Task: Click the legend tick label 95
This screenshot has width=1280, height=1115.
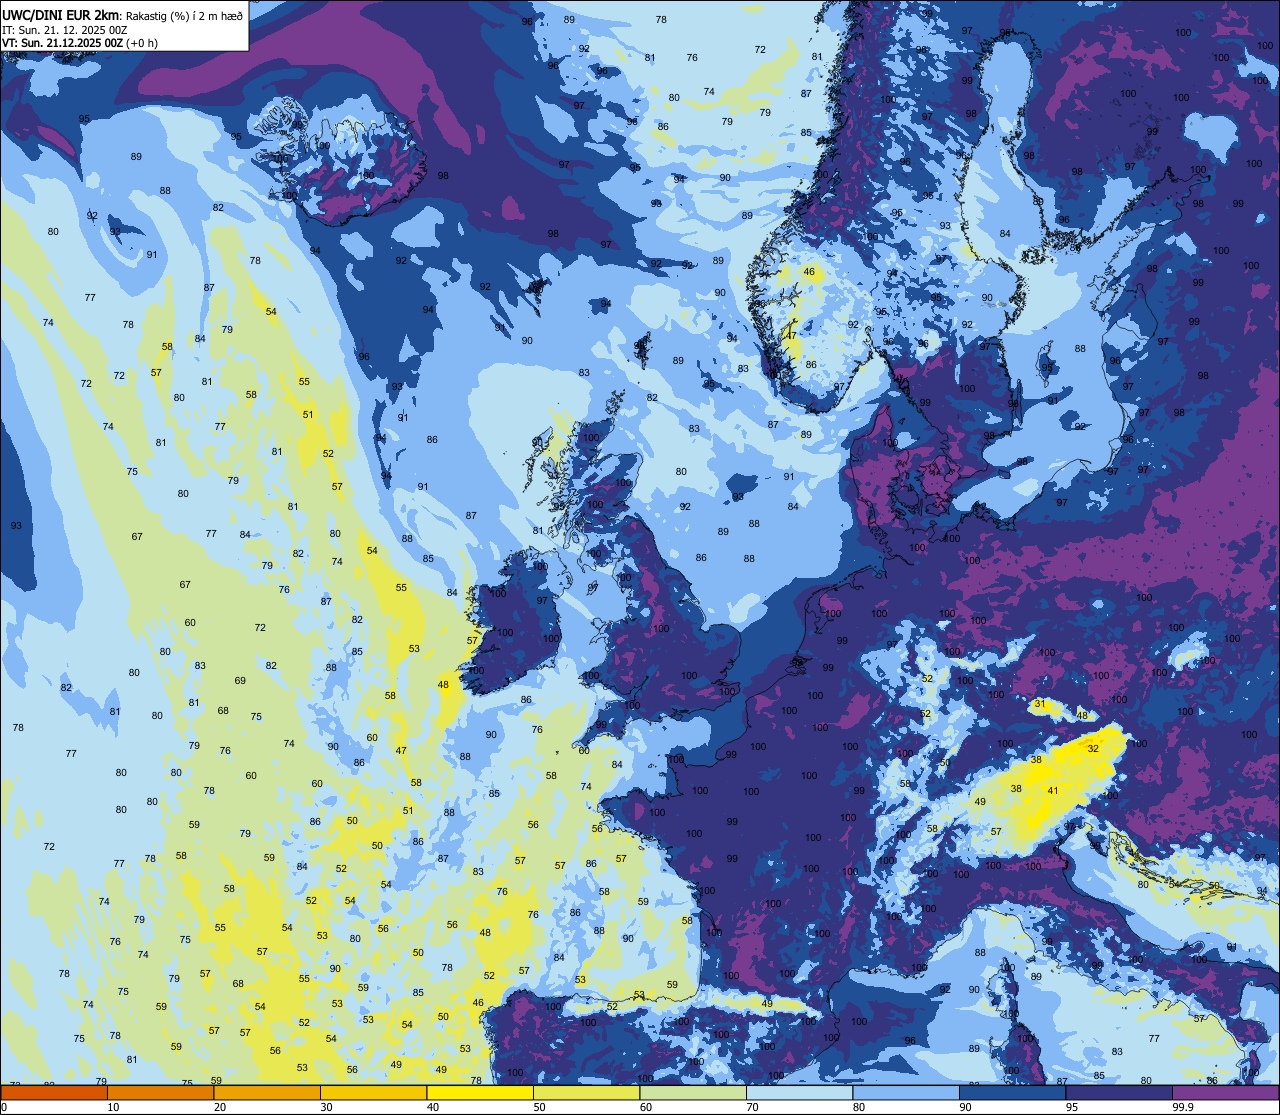Action: [x=1071, y=1107]
